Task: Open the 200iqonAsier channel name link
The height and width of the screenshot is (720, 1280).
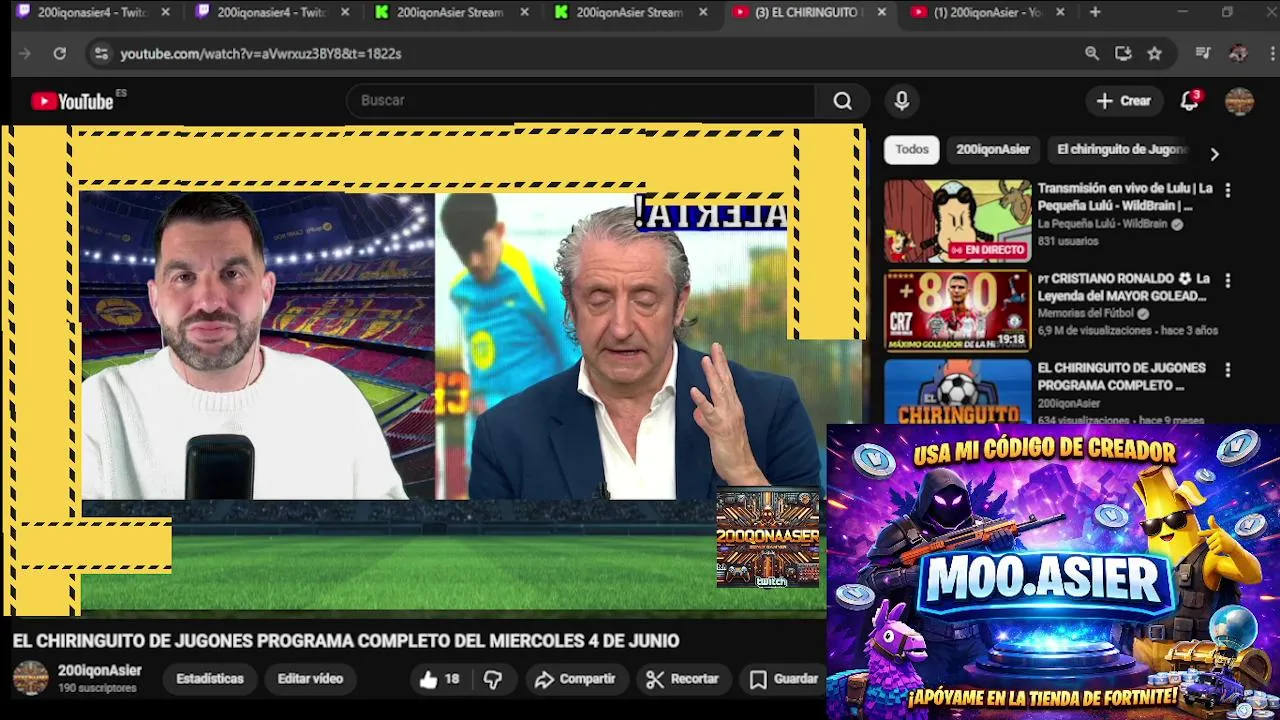Action: pos(99,671)
